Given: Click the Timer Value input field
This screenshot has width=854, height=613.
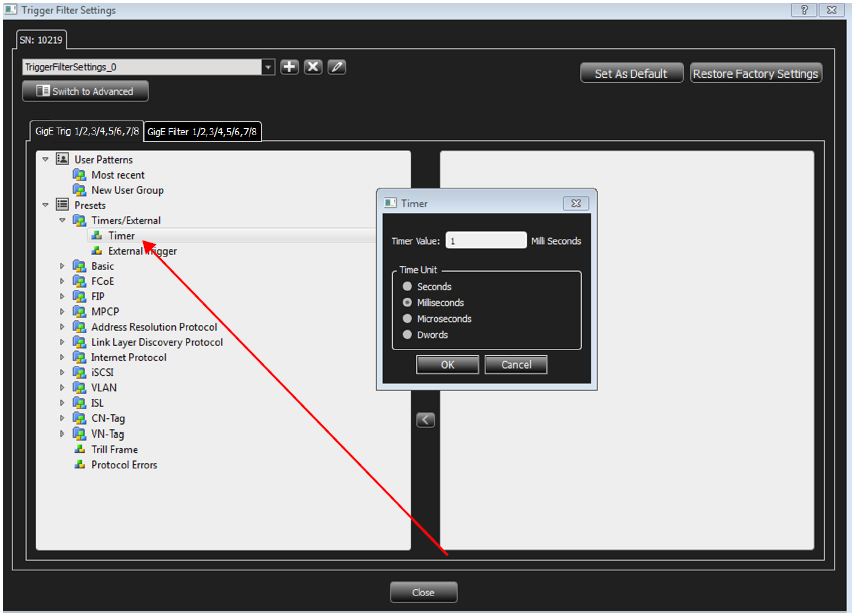Looking at the screenshot, I should [x=486, y=241].
